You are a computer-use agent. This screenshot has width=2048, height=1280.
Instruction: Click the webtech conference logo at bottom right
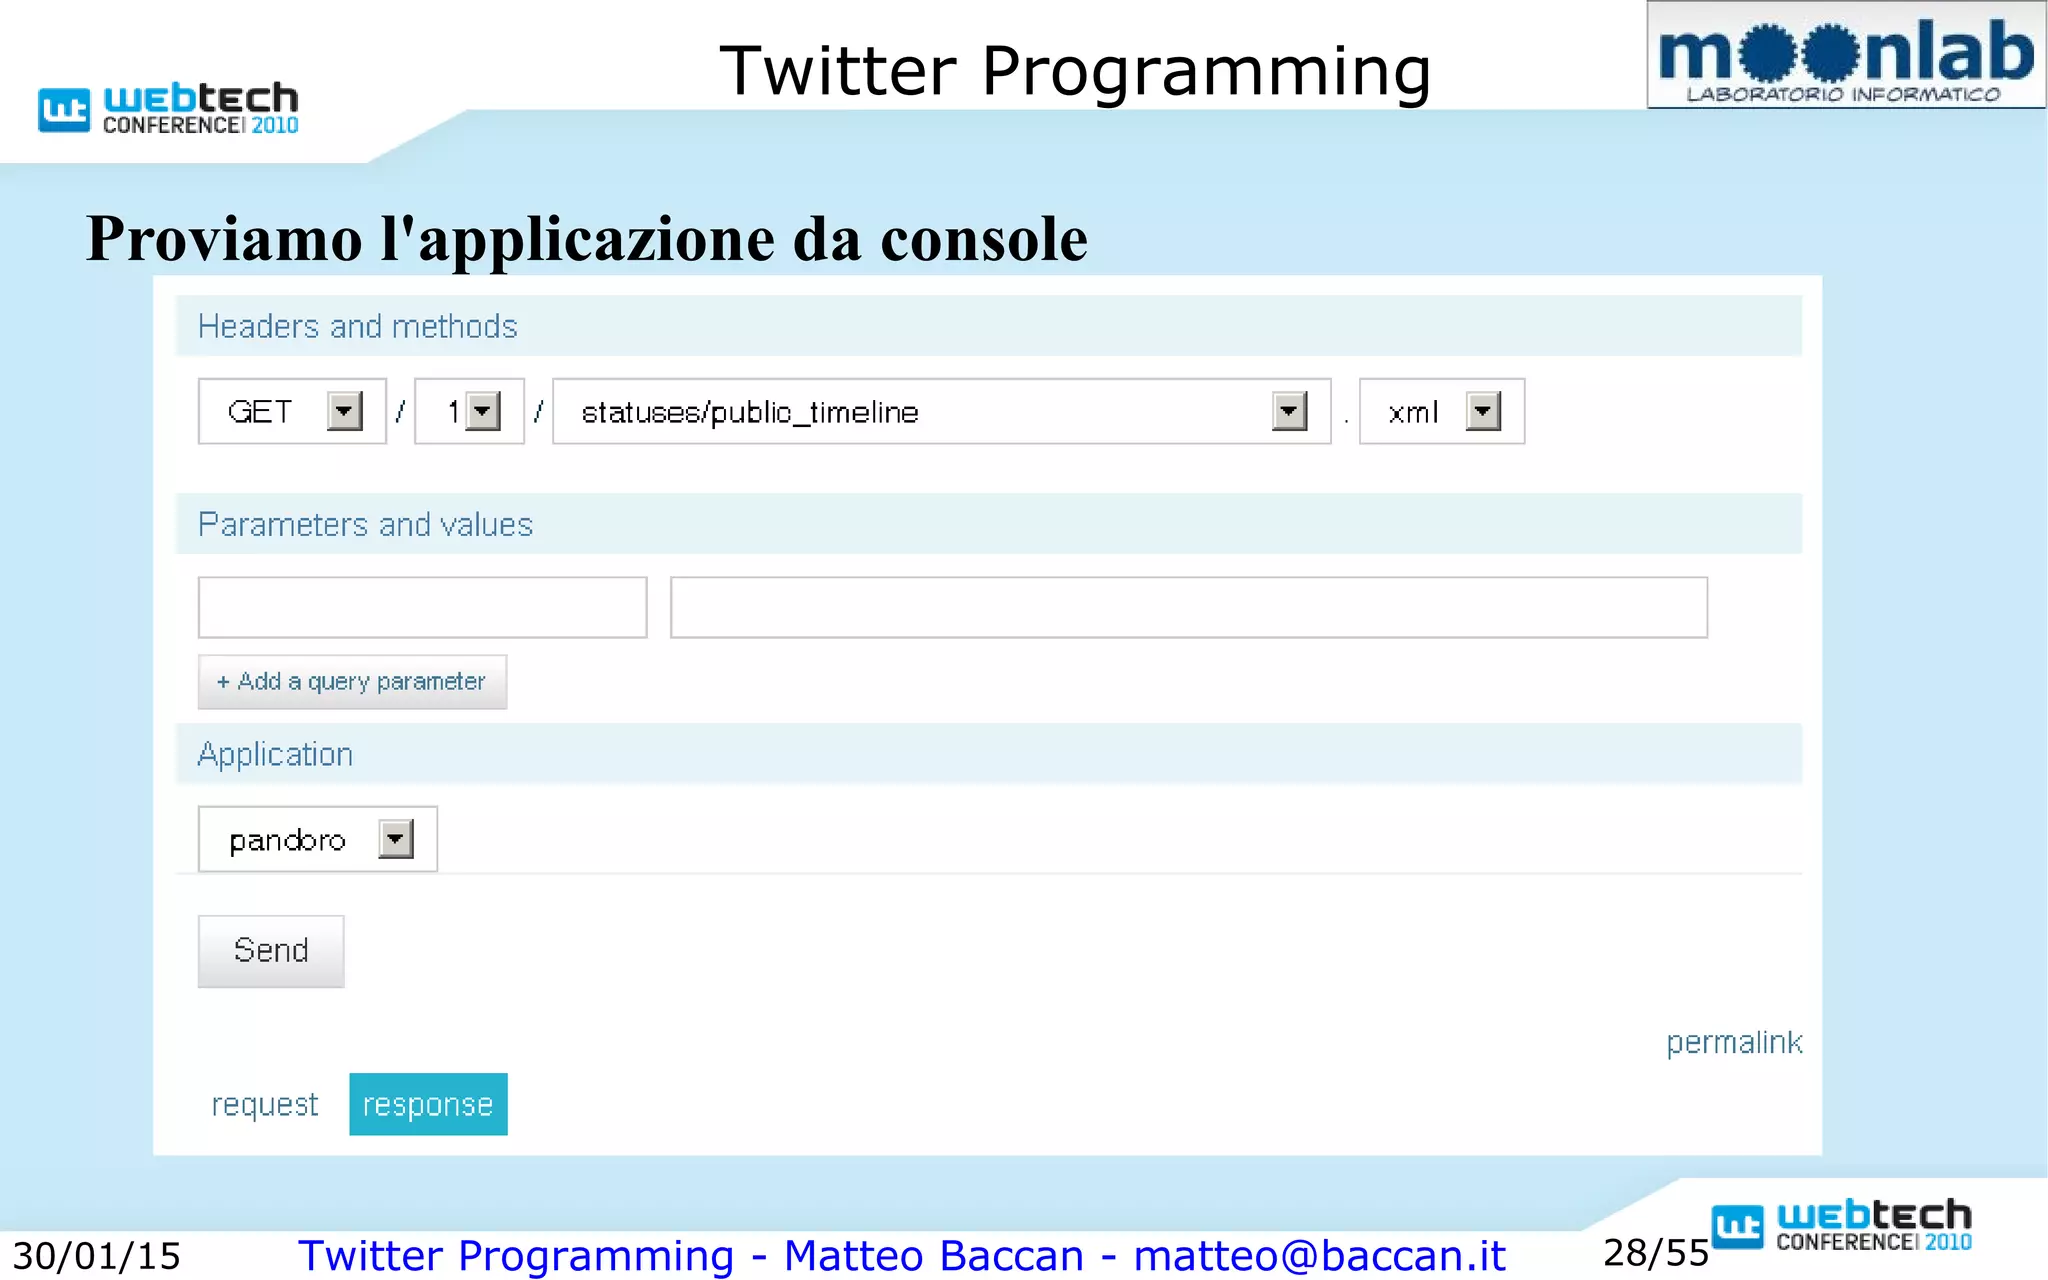[x=1842, y=1225]
